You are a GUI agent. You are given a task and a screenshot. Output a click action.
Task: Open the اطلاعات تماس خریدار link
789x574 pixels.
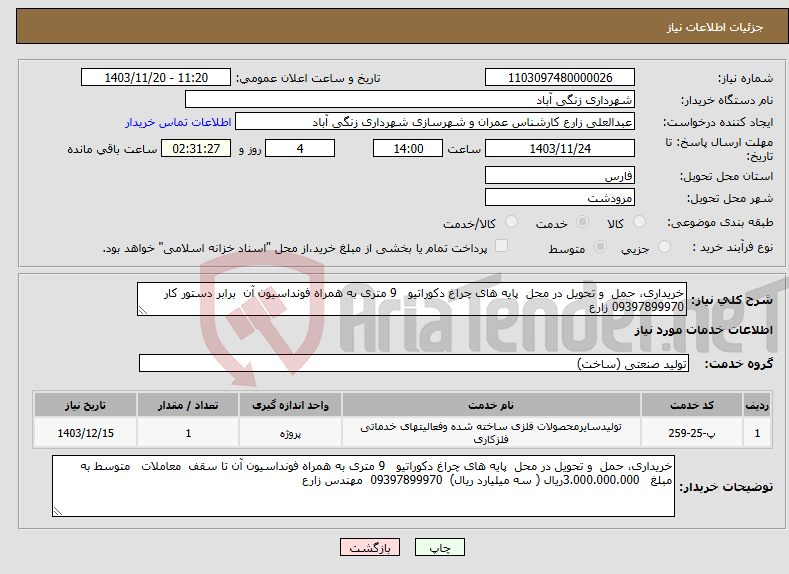[178, 122]
